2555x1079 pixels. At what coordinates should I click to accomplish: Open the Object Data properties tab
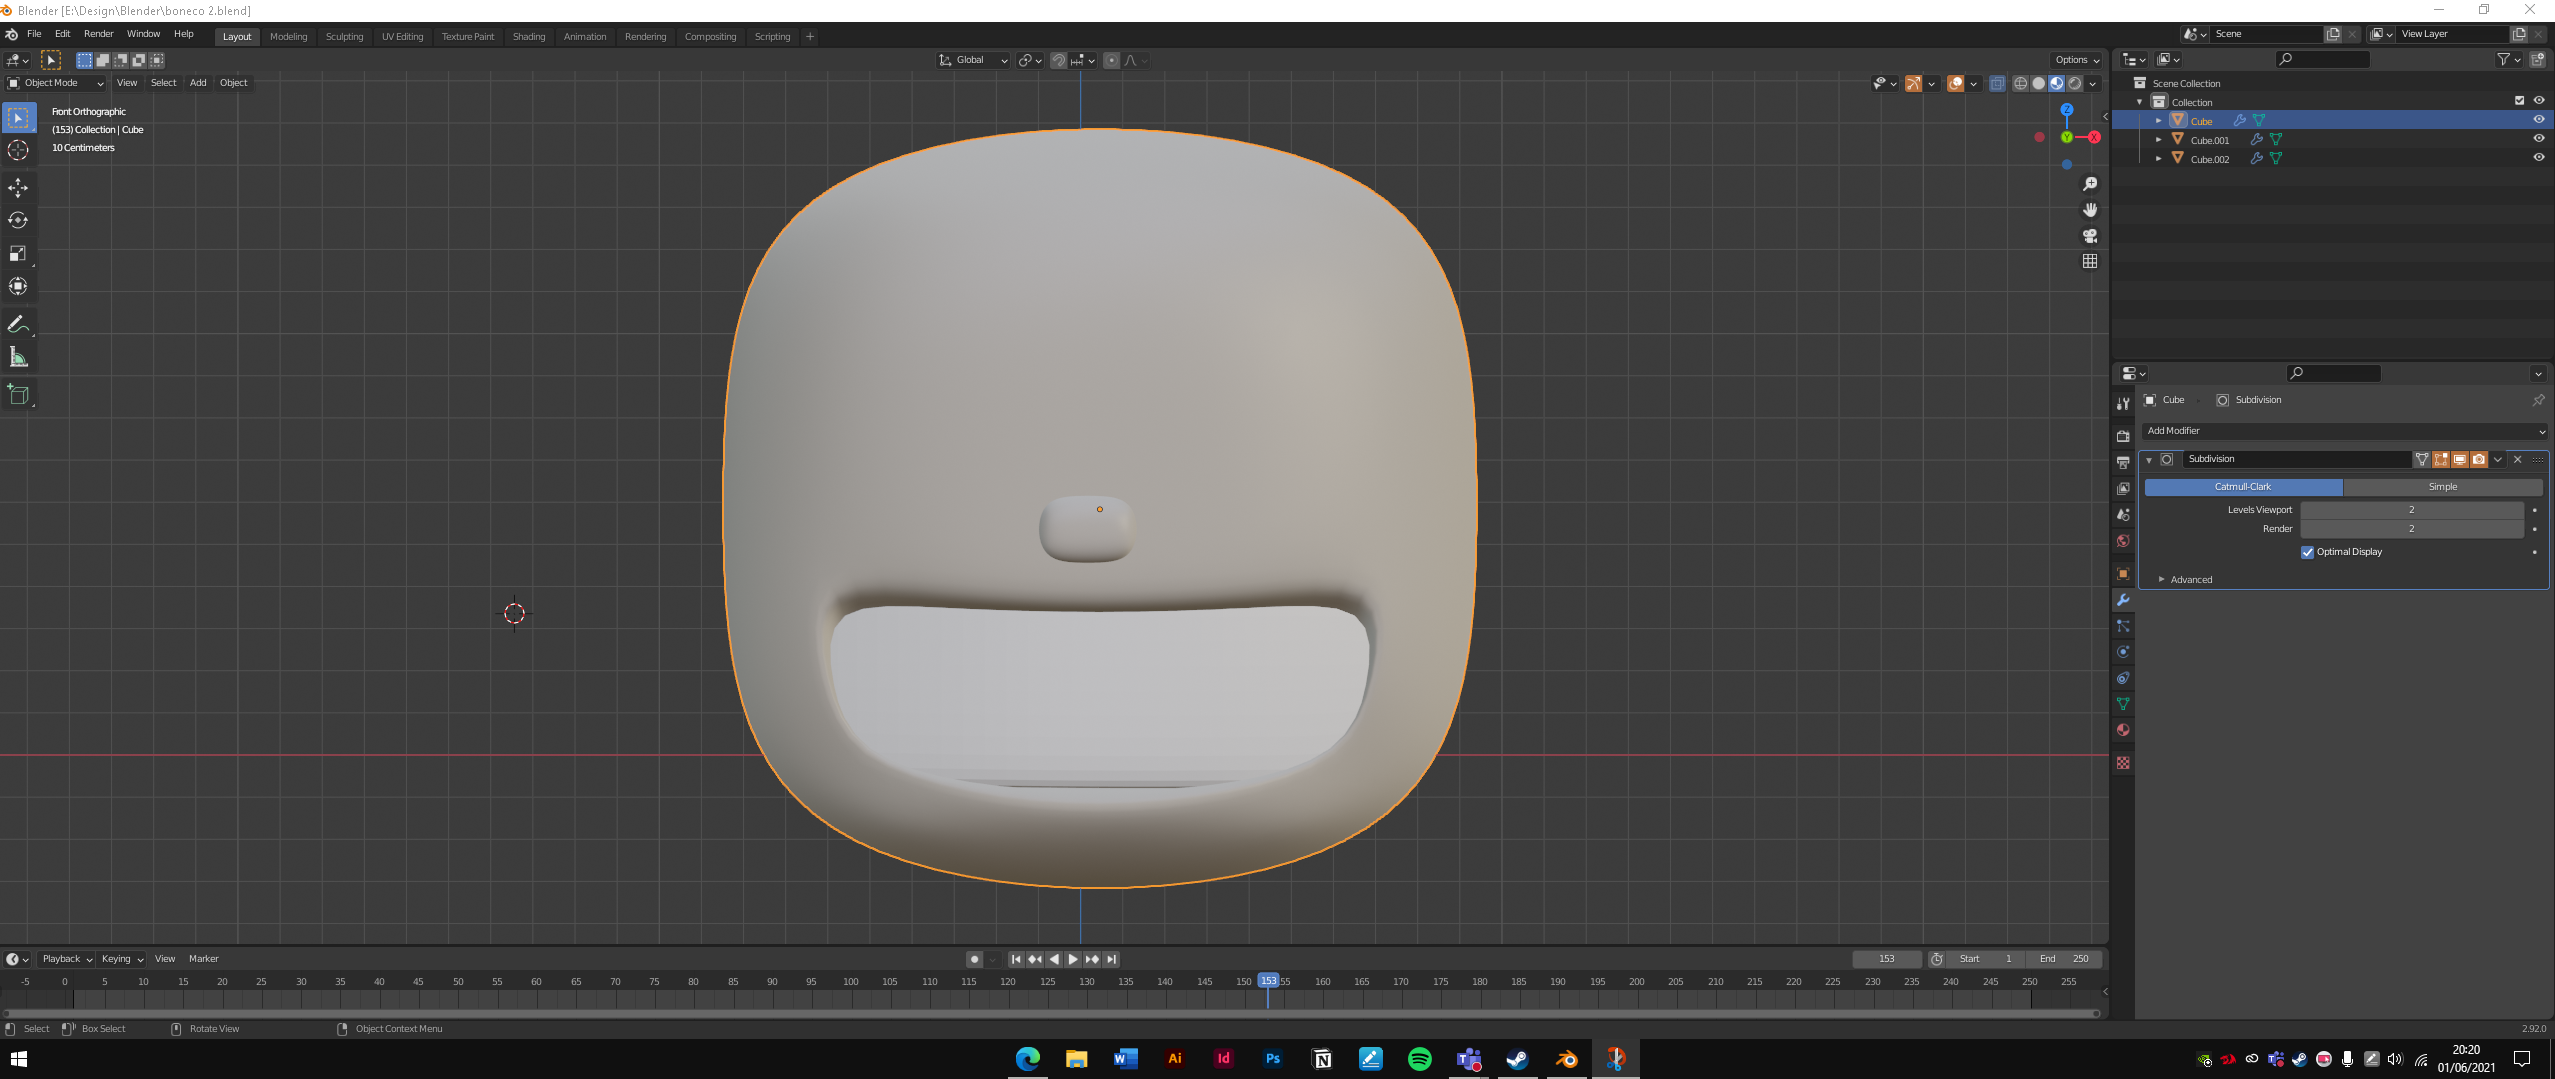click(2123, 704)
